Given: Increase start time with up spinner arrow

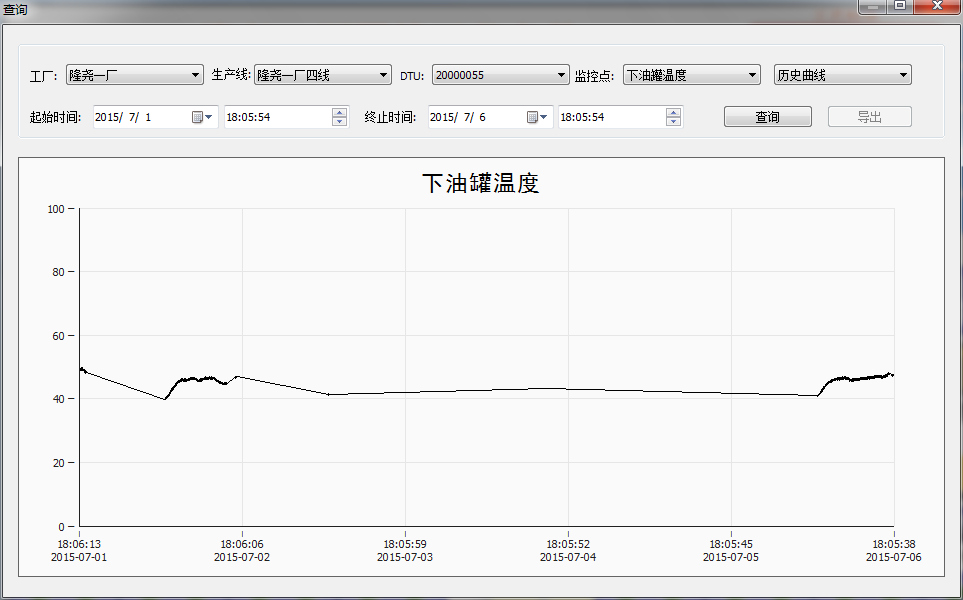Looking at the screenshot, I should [340, 112].
